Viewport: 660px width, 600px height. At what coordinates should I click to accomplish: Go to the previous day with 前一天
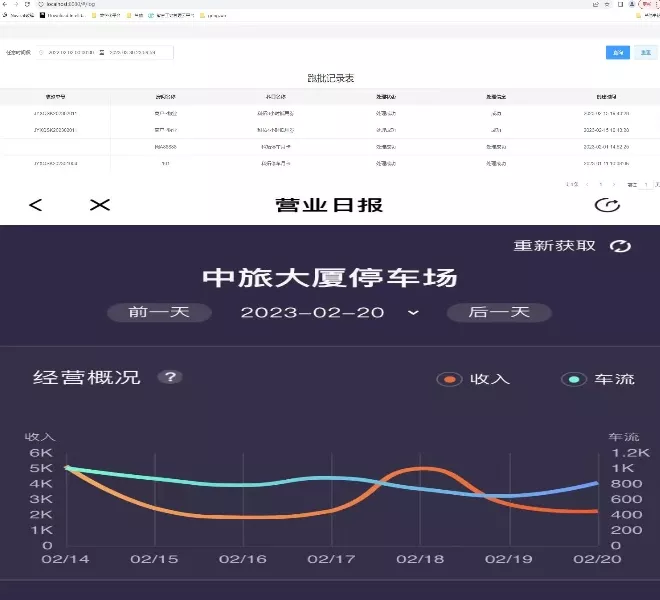[x=159, y=312]
